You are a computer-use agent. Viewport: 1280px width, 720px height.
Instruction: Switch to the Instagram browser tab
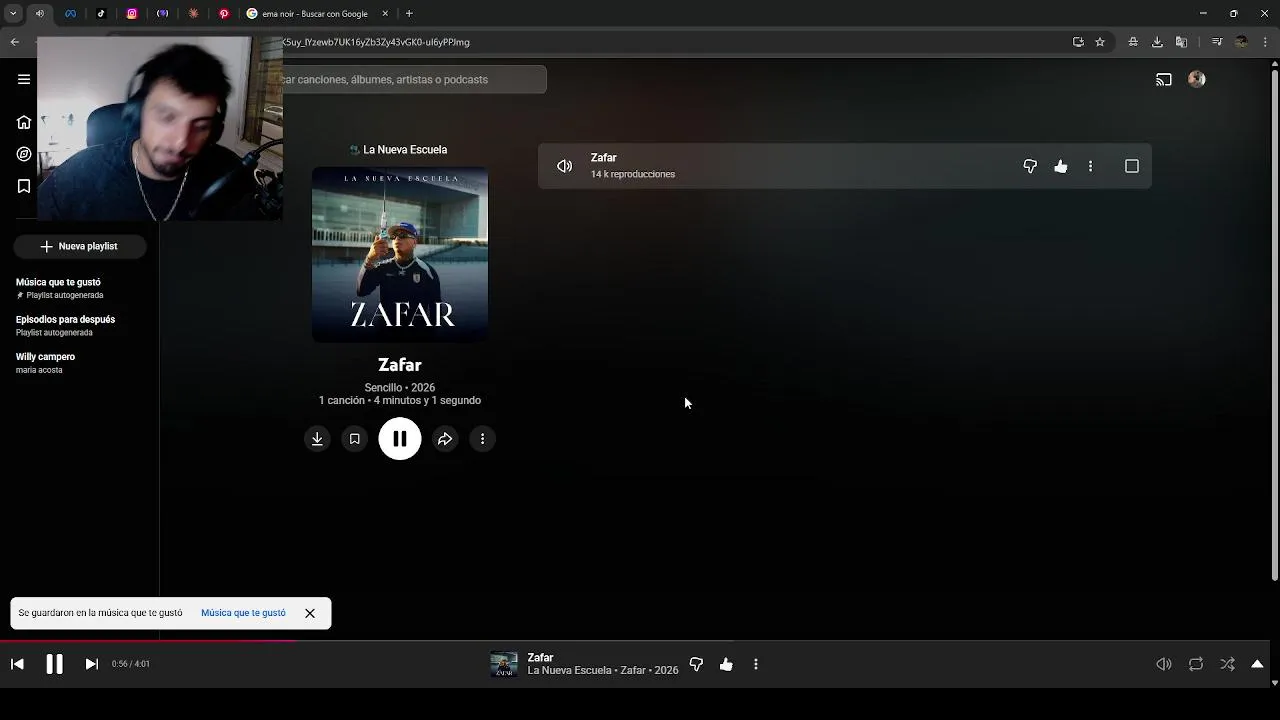click(132, 13)
